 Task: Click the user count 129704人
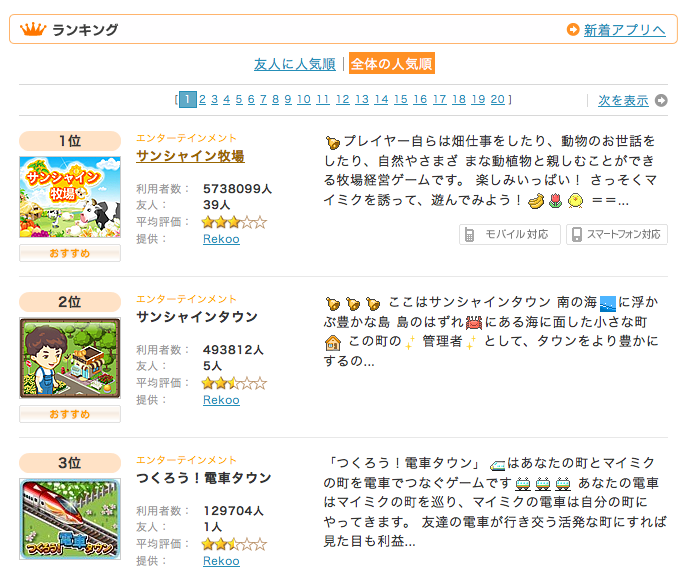click(233, 511)
